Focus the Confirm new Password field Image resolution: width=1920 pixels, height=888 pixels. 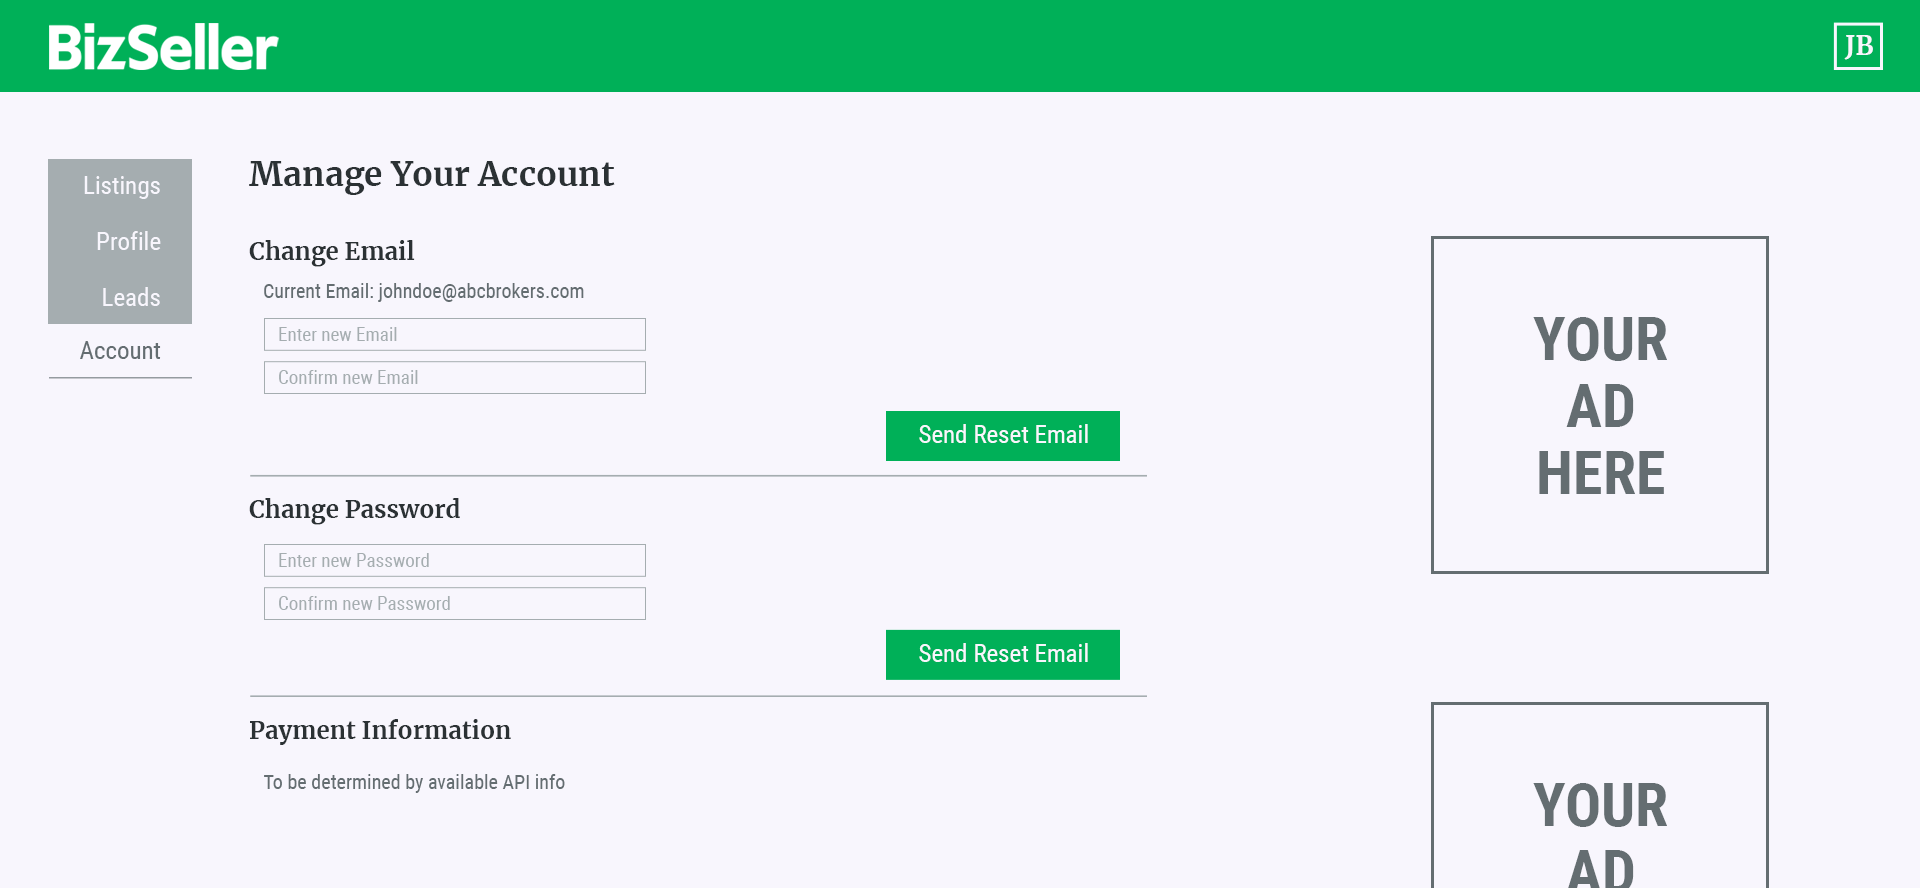pyautogui.click(x=455, y=603)
